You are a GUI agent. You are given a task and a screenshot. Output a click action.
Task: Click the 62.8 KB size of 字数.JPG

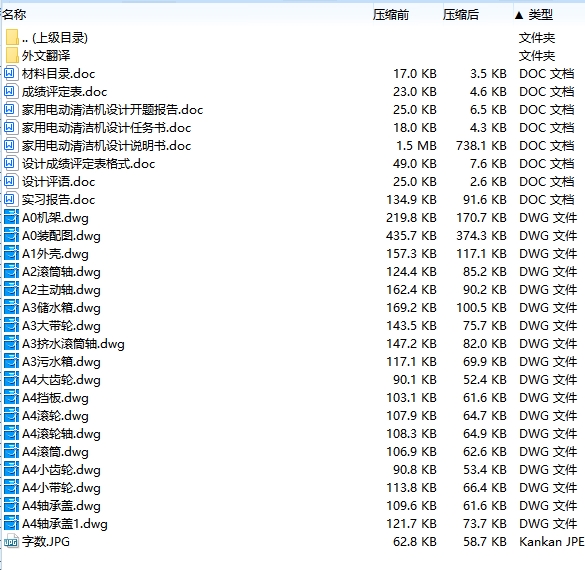point(415,541)
